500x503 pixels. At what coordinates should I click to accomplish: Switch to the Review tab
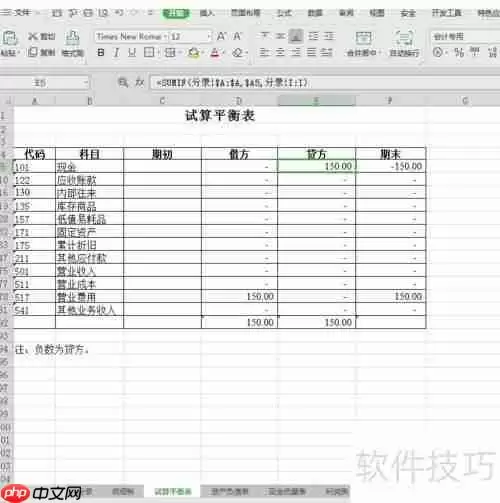coord(346,13)
